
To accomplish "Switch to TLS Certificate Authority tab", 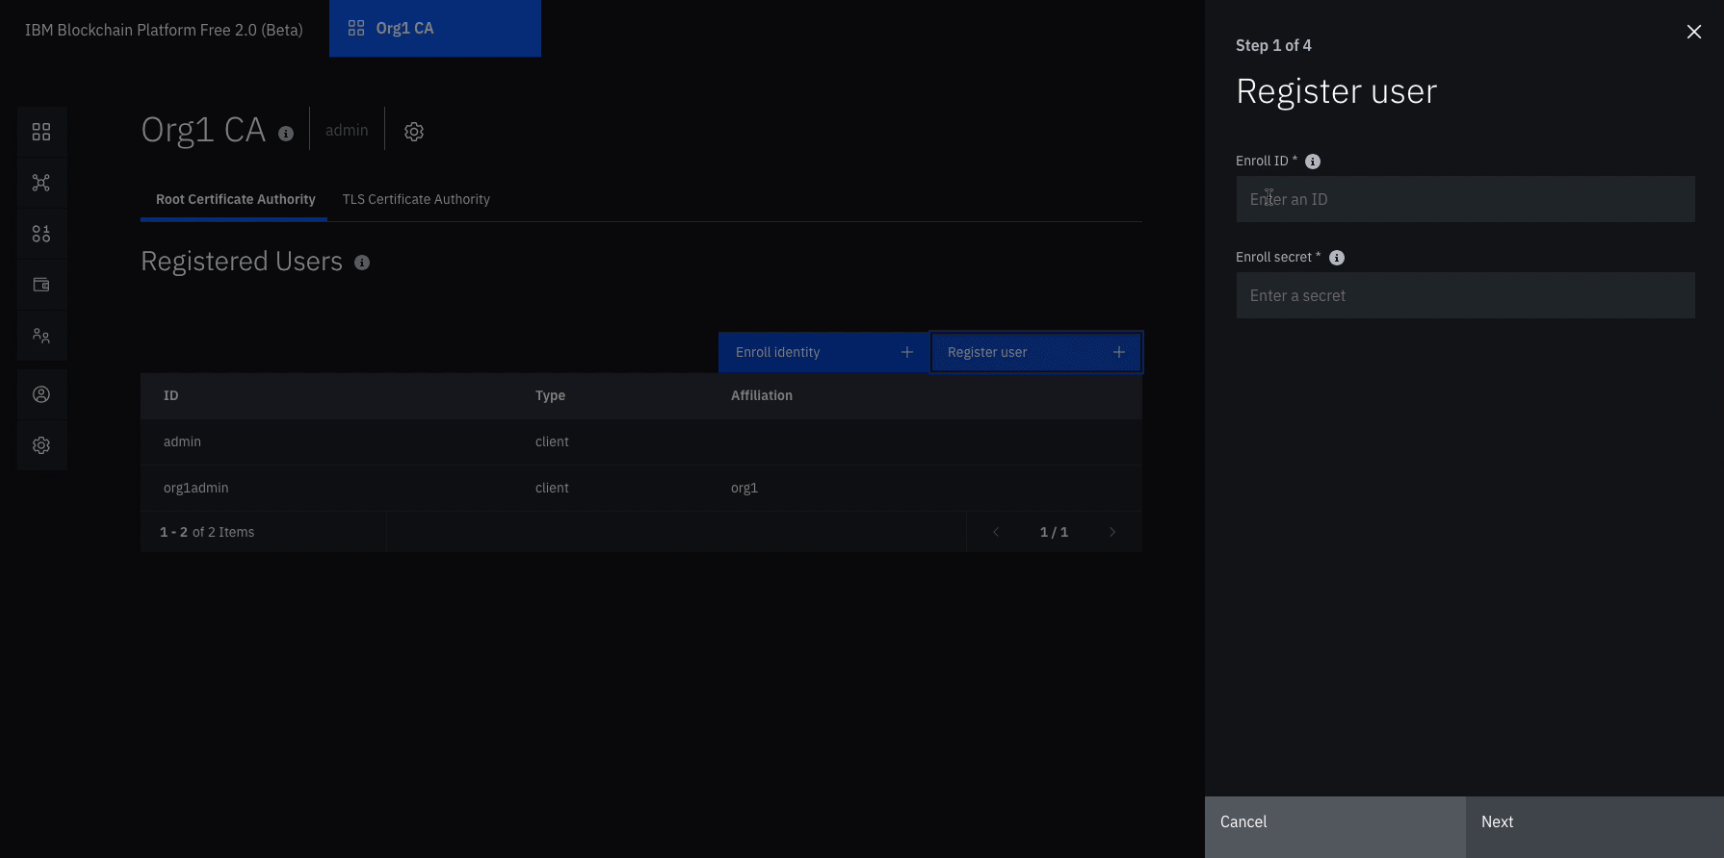I will point(416,200).
